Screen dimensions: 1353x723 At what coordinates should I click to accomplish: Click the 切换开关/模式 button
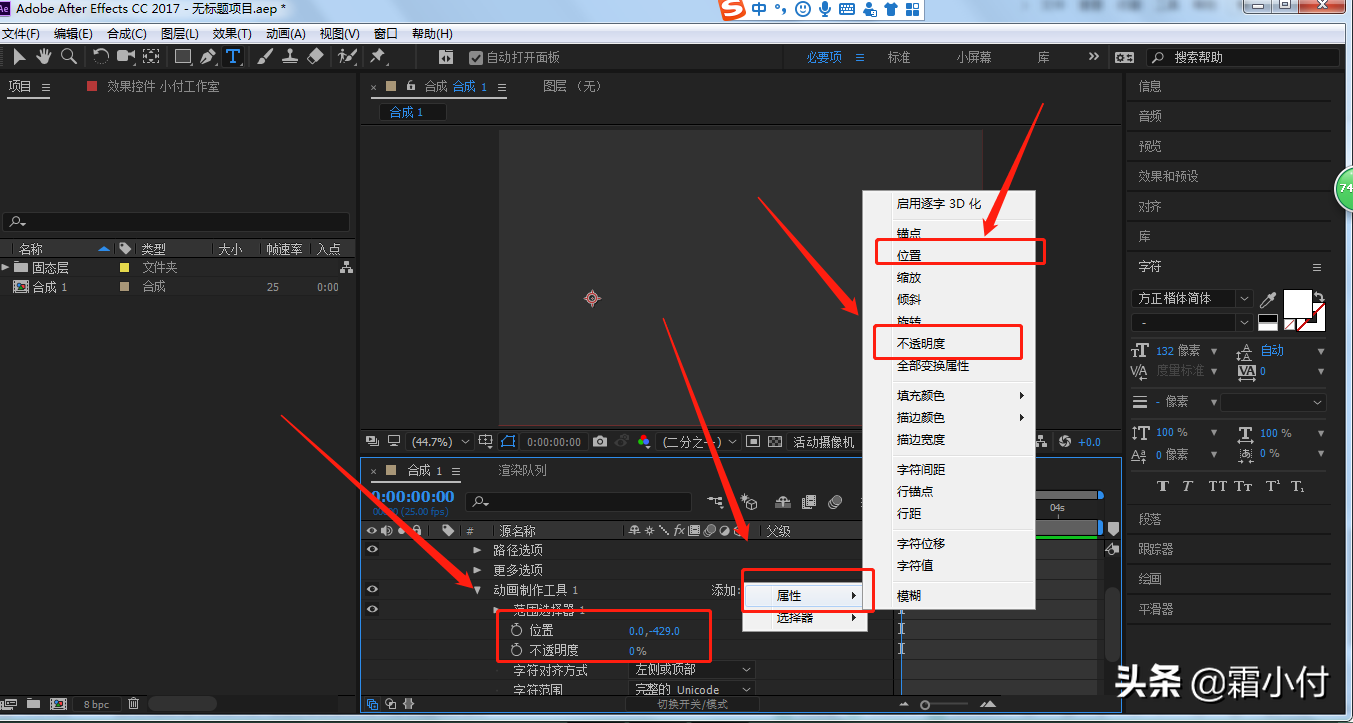pyautogui.click(x=692, y=704)
